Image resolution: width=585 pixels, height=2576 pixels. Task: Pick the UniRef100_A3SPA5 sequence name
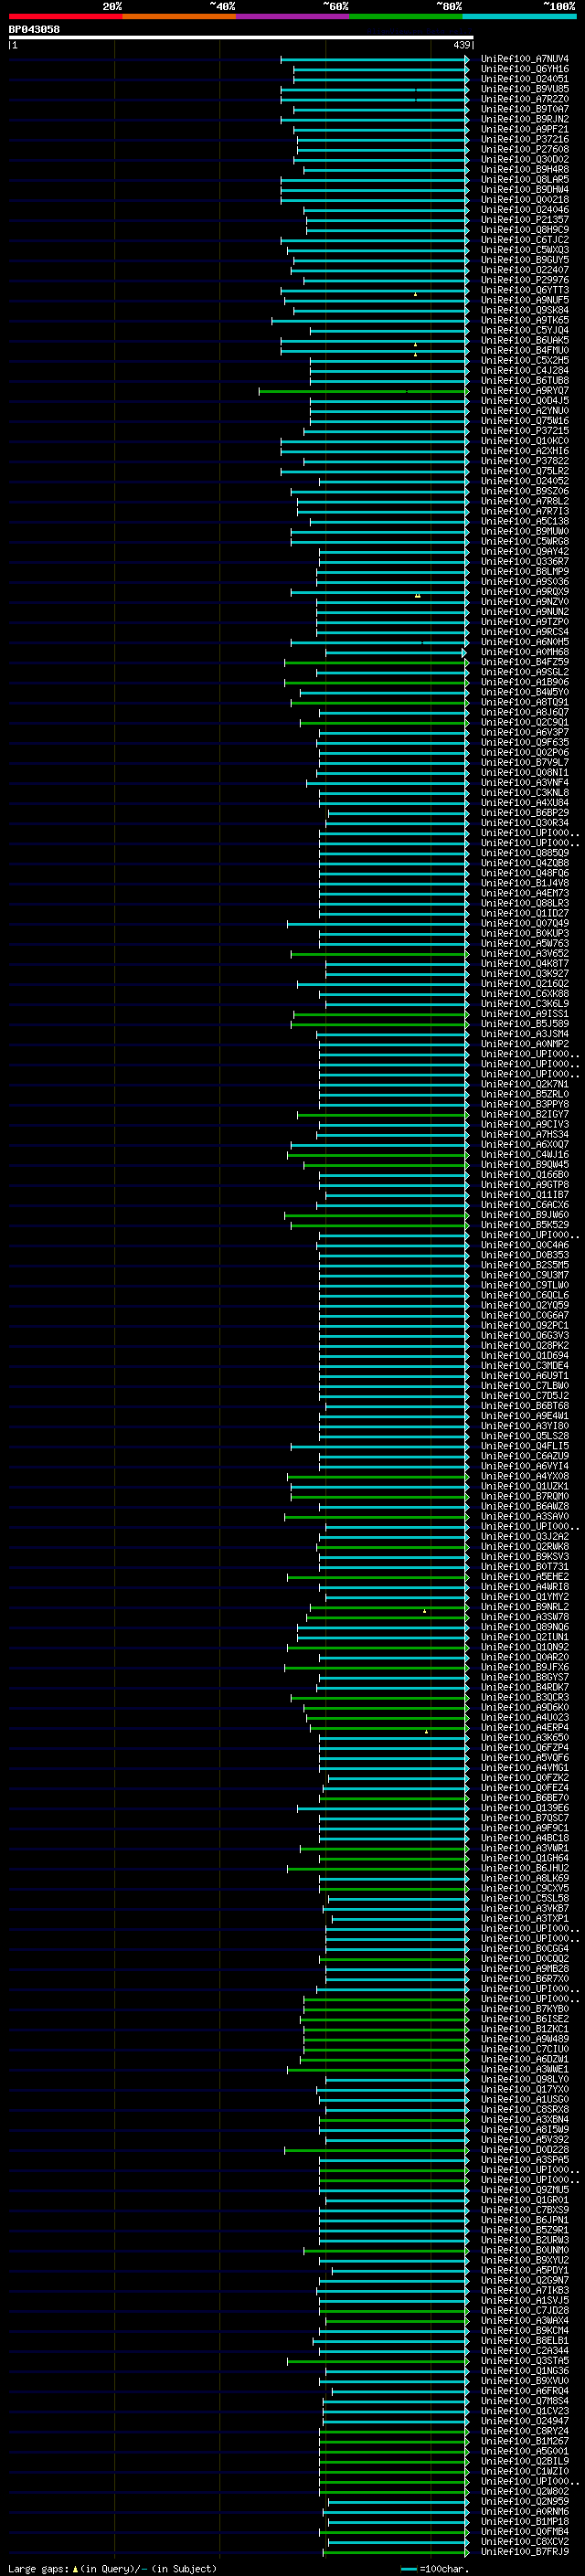(525, 2160)
